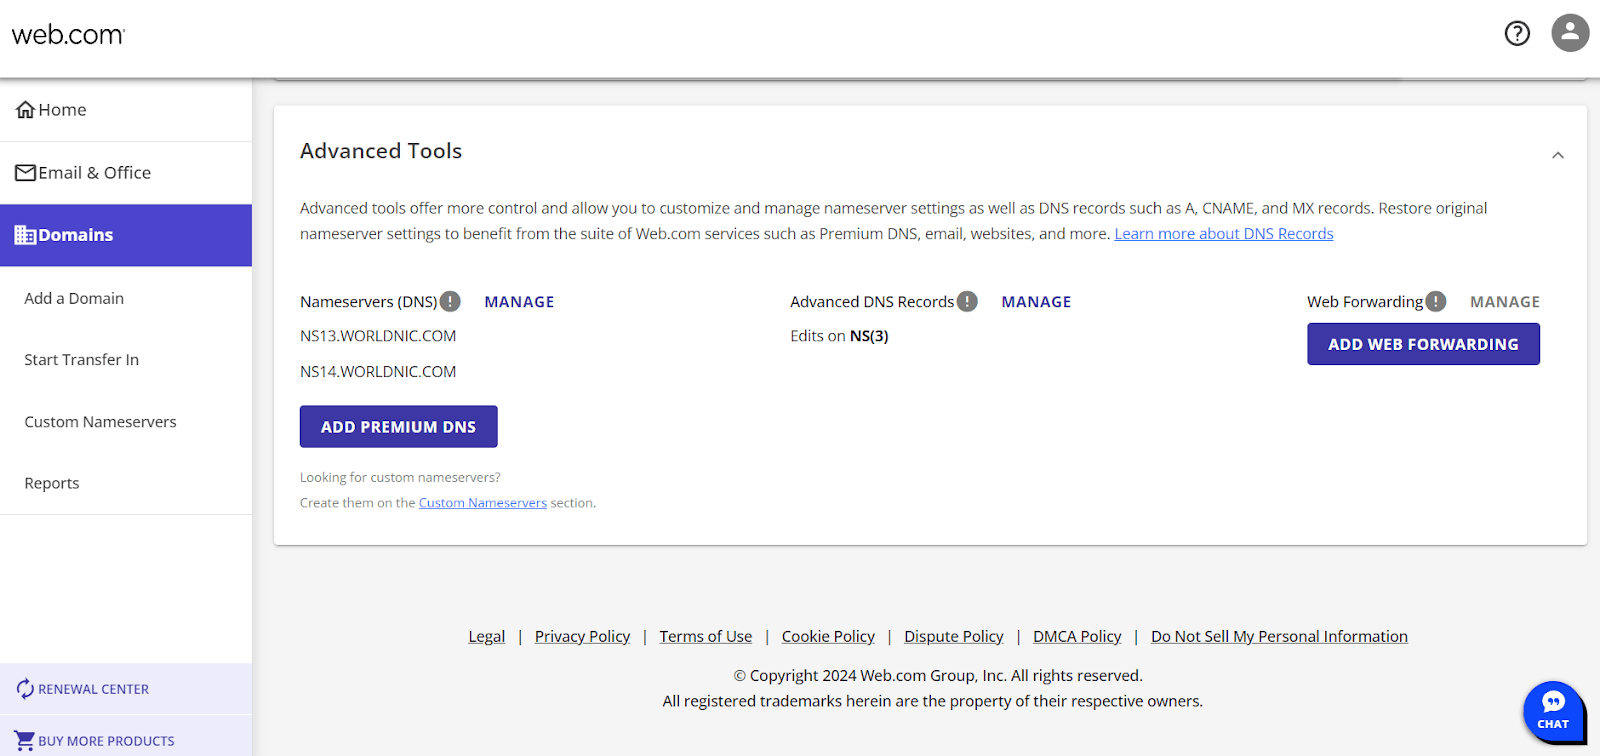Open Custom Nameservers link in helper text
Image resolution: width=1600 pixels, height=756 pixels.
click(x=483, y=503)
